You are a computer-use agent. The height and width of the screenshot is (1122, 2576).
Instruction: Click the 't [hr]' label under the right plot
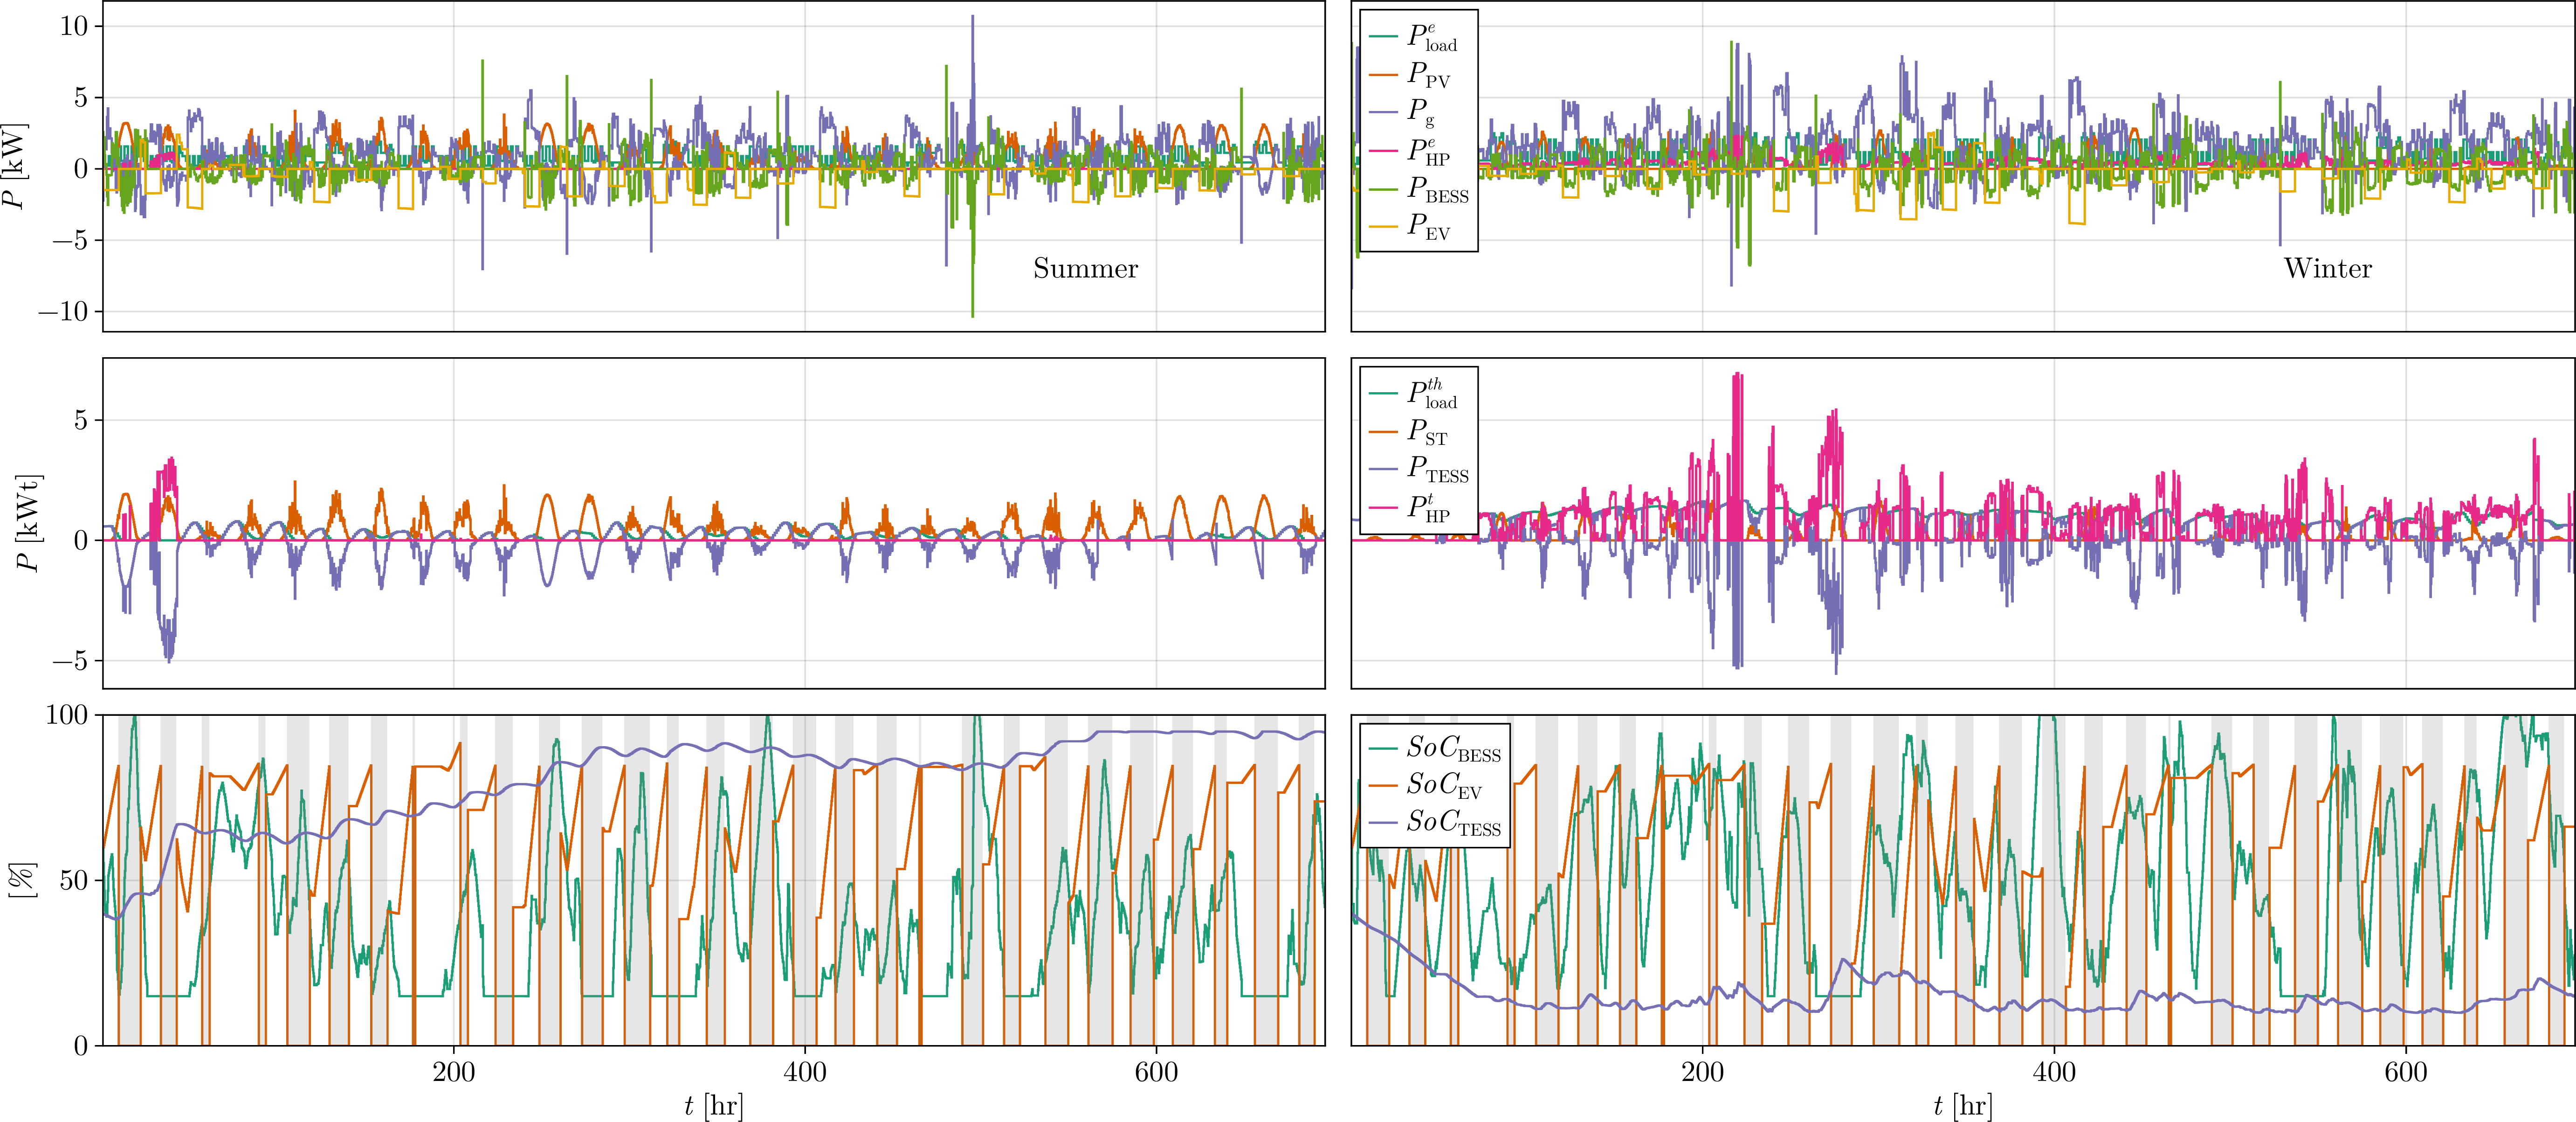tap(1963, 1105)
